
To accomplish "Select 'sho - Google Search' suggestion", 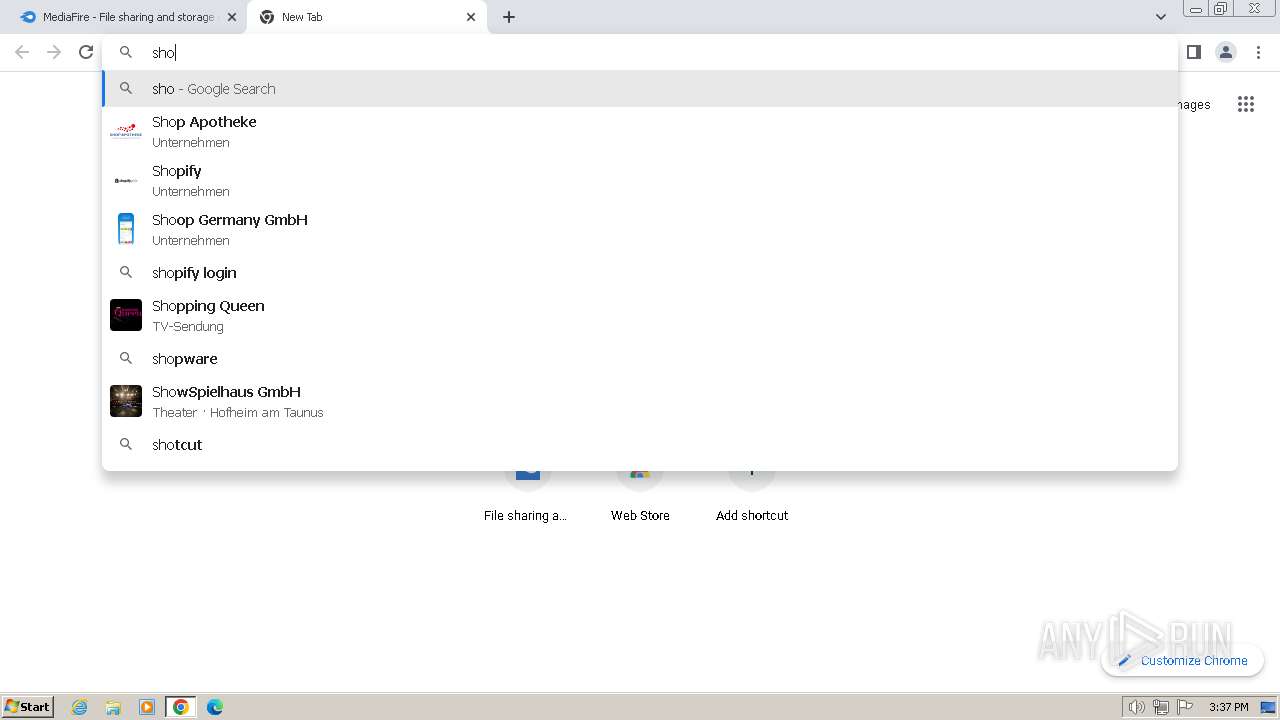I will (x=640, y=89).
